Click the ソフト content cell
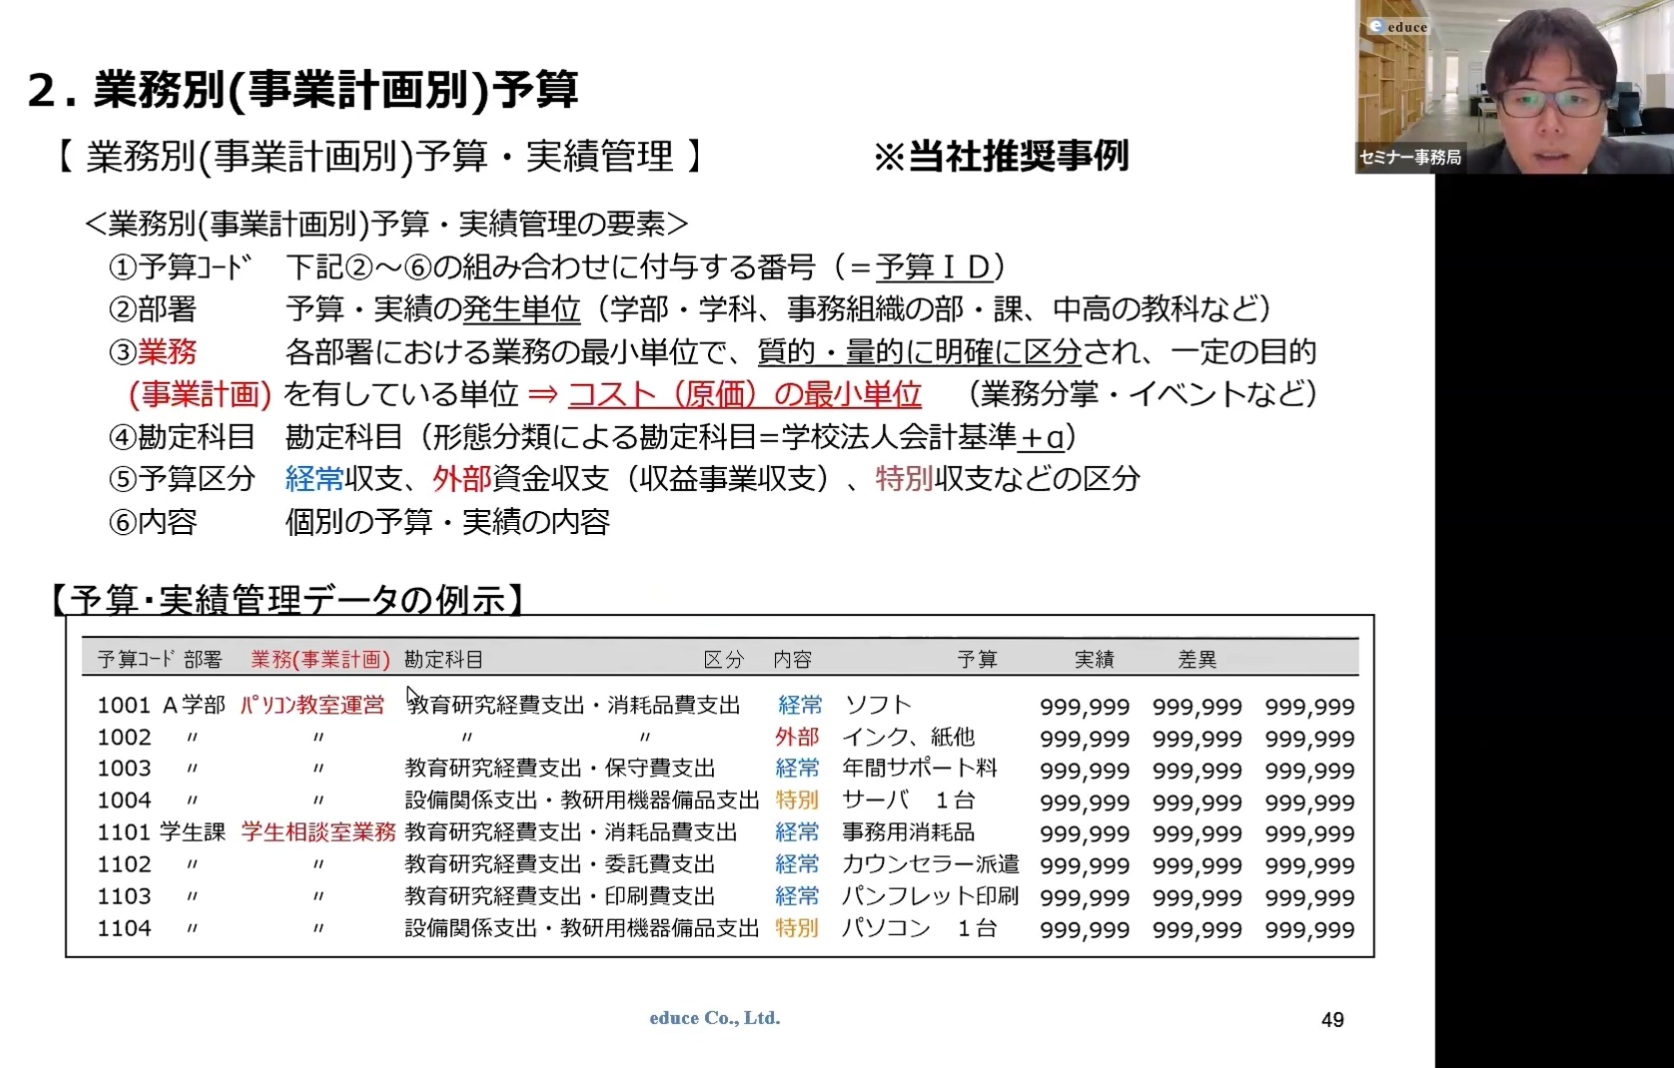Screen dimensions: 1674x1068 [877, 705]
